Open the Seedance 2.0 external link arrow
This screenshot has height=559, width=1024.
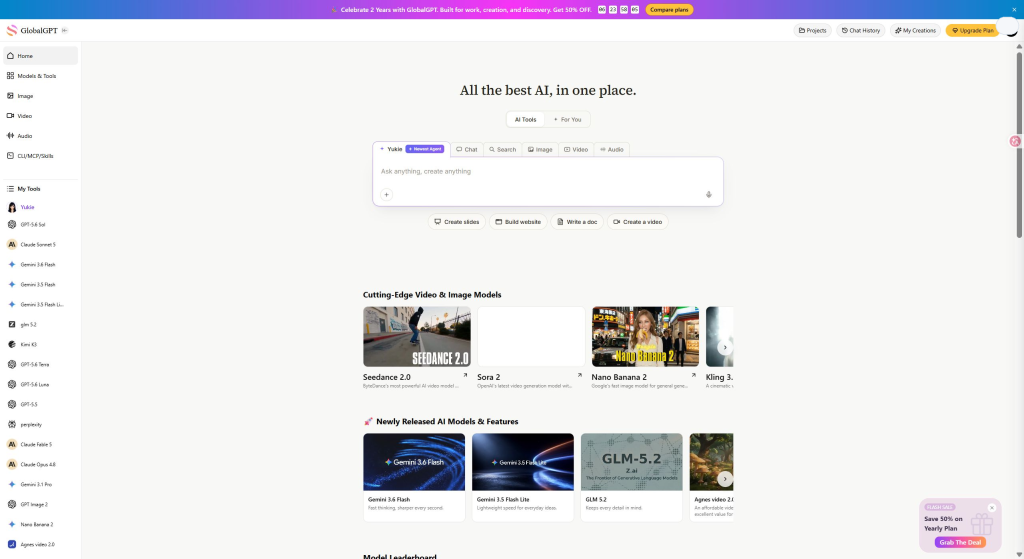coord(465,375)
